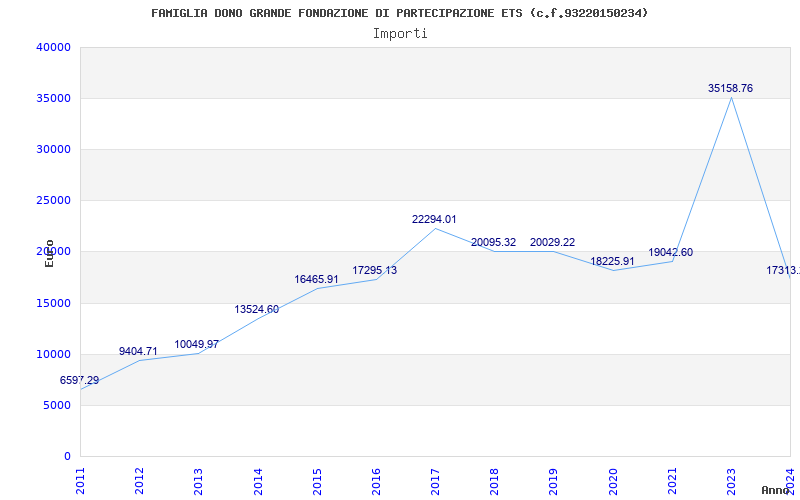The height and width of the screenshot is (500, 800).
Task: Select data label 10049.97
Action: pyautogui.click(x=196, y=344)
